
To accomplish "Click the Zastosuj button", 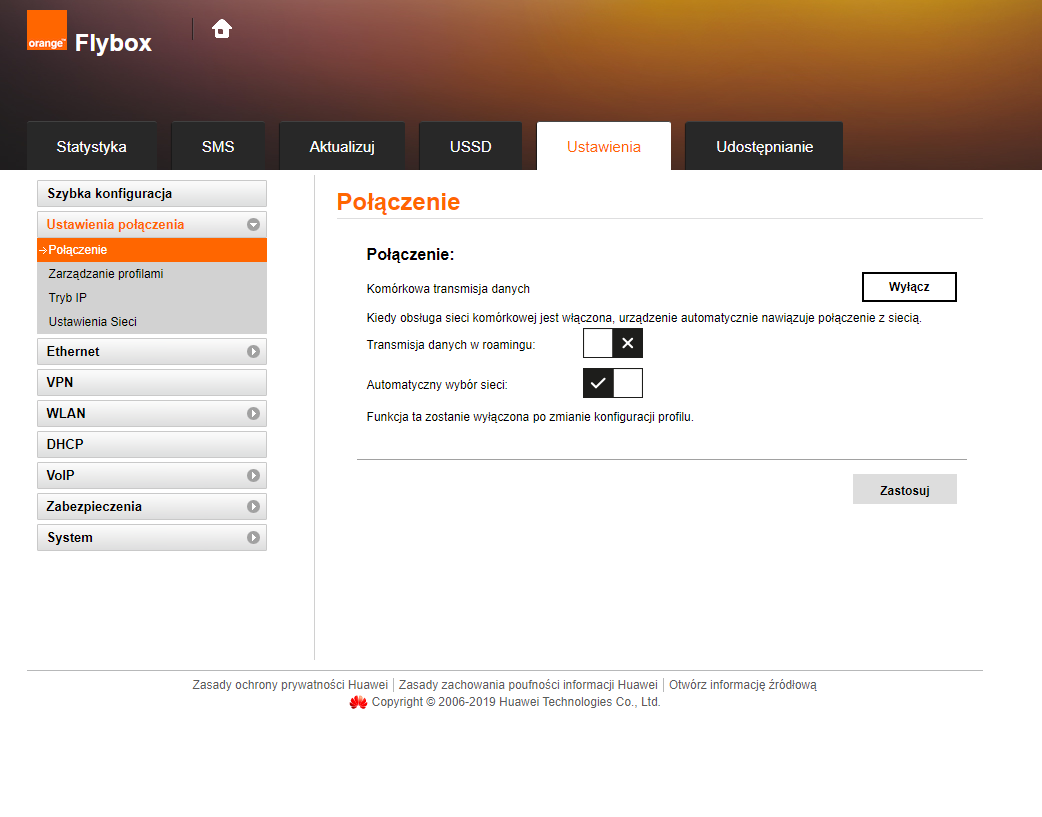I will [x=904, y=489].
